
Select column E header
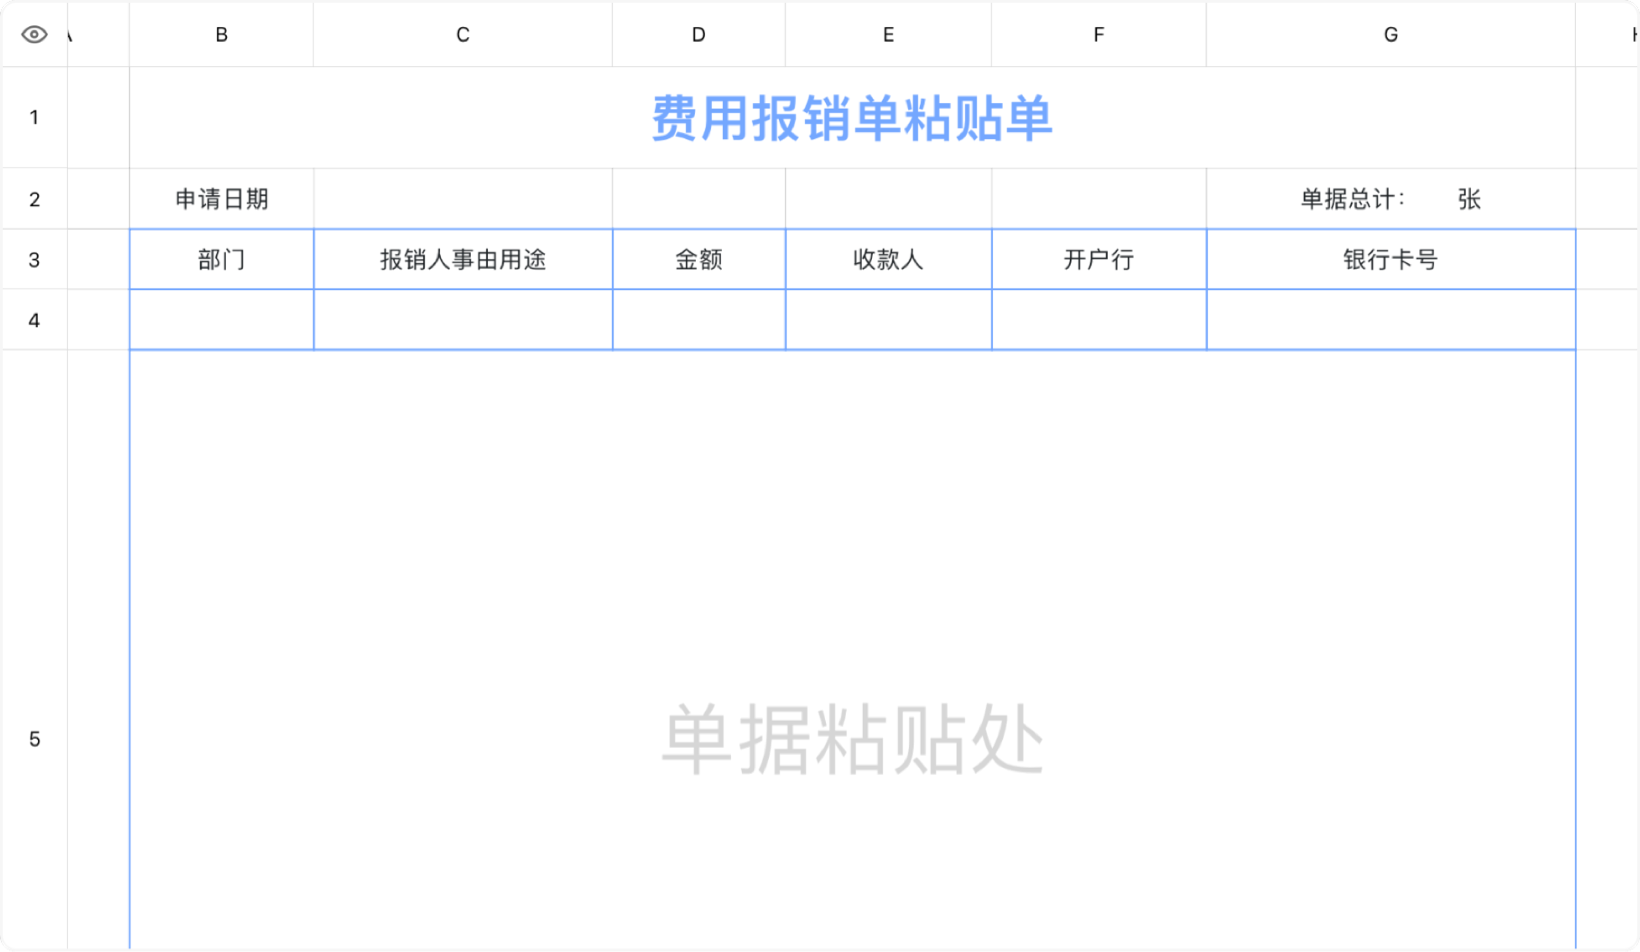pyautogui.click(x=888, y=35)
